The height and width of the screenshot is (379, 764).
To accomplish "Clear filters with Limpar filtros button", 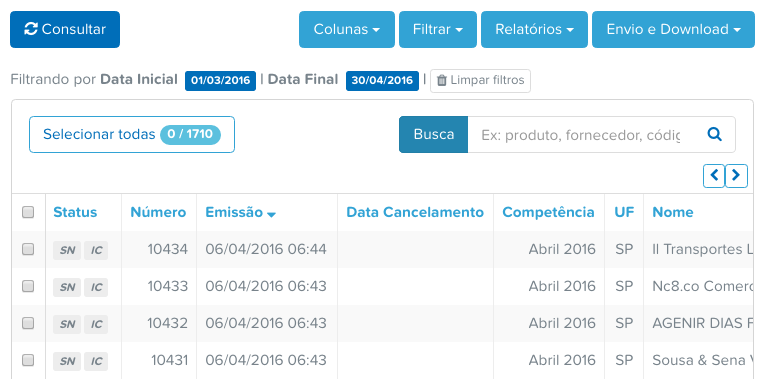I will 480,80.
